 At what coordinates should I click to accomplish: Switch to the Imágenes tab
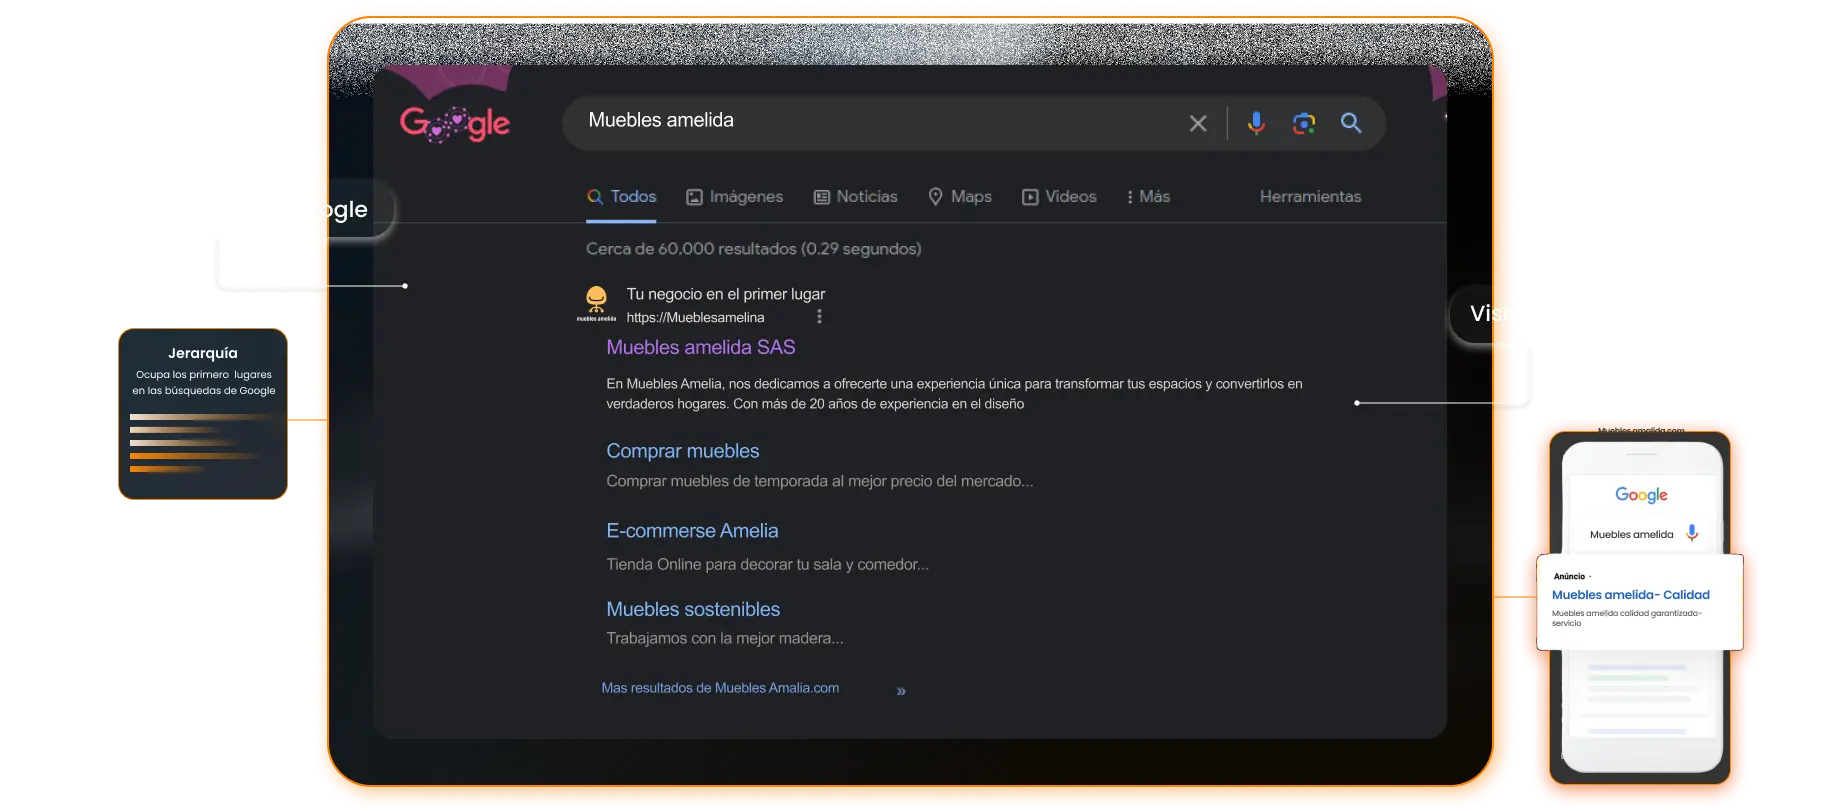(x=734, y=197)
